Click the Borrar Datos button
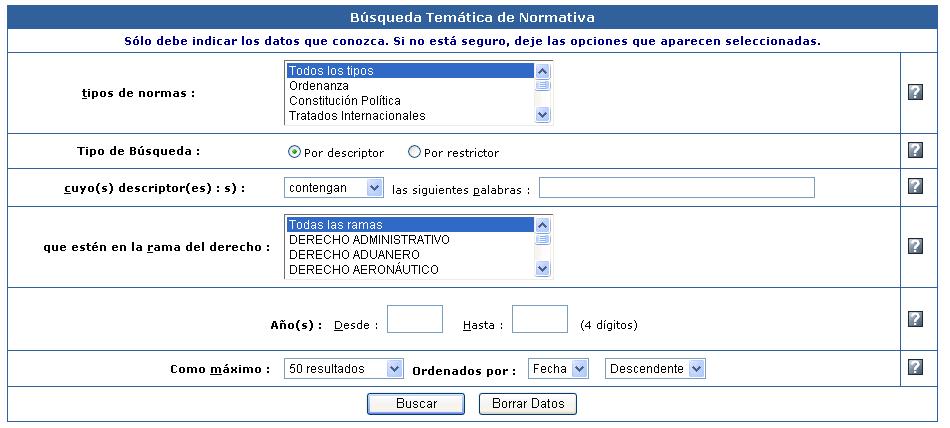 tap(528, 404)
